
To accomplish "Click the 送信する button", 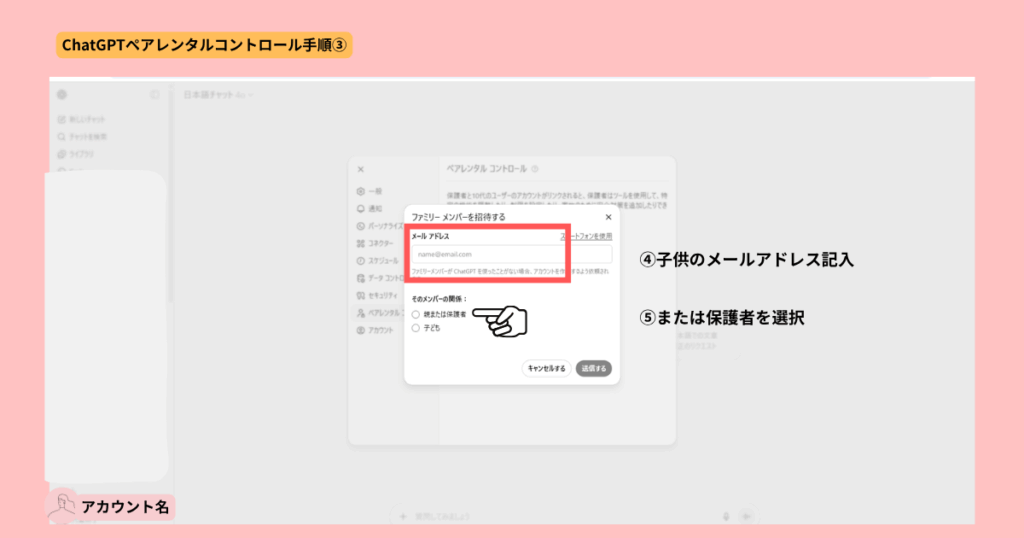I will (x=594, y=368).
